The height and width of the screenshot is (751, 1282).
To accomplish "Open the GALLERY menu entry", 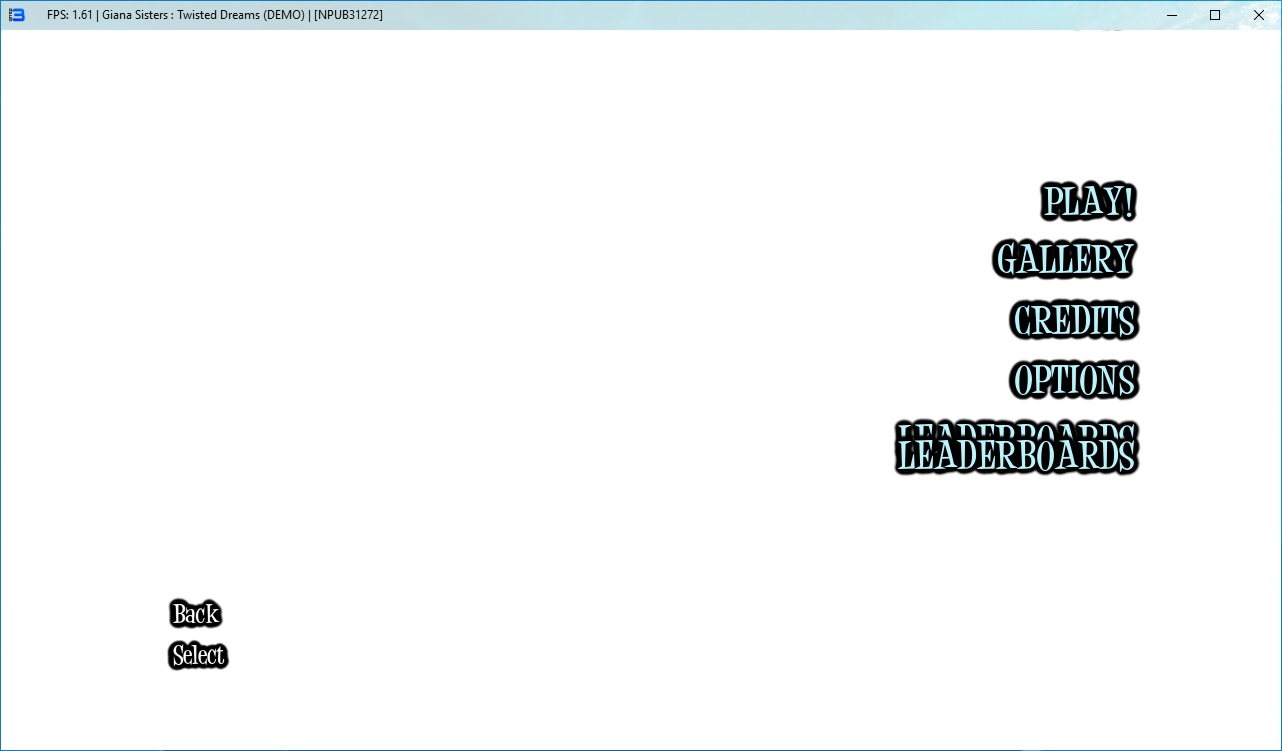I will click(1065, 260).
